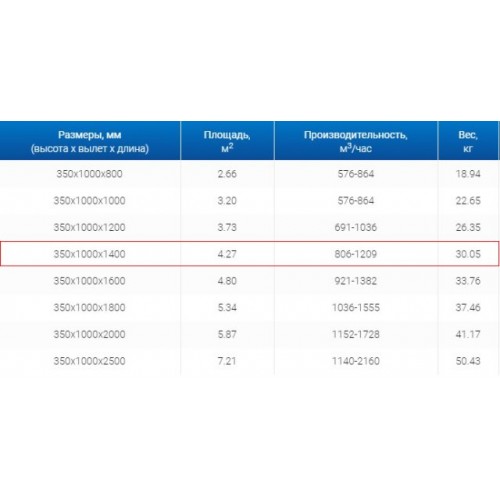Screen dimensions: 500x500
Task: Click the Производительность column header
Action: pos(356,141)
